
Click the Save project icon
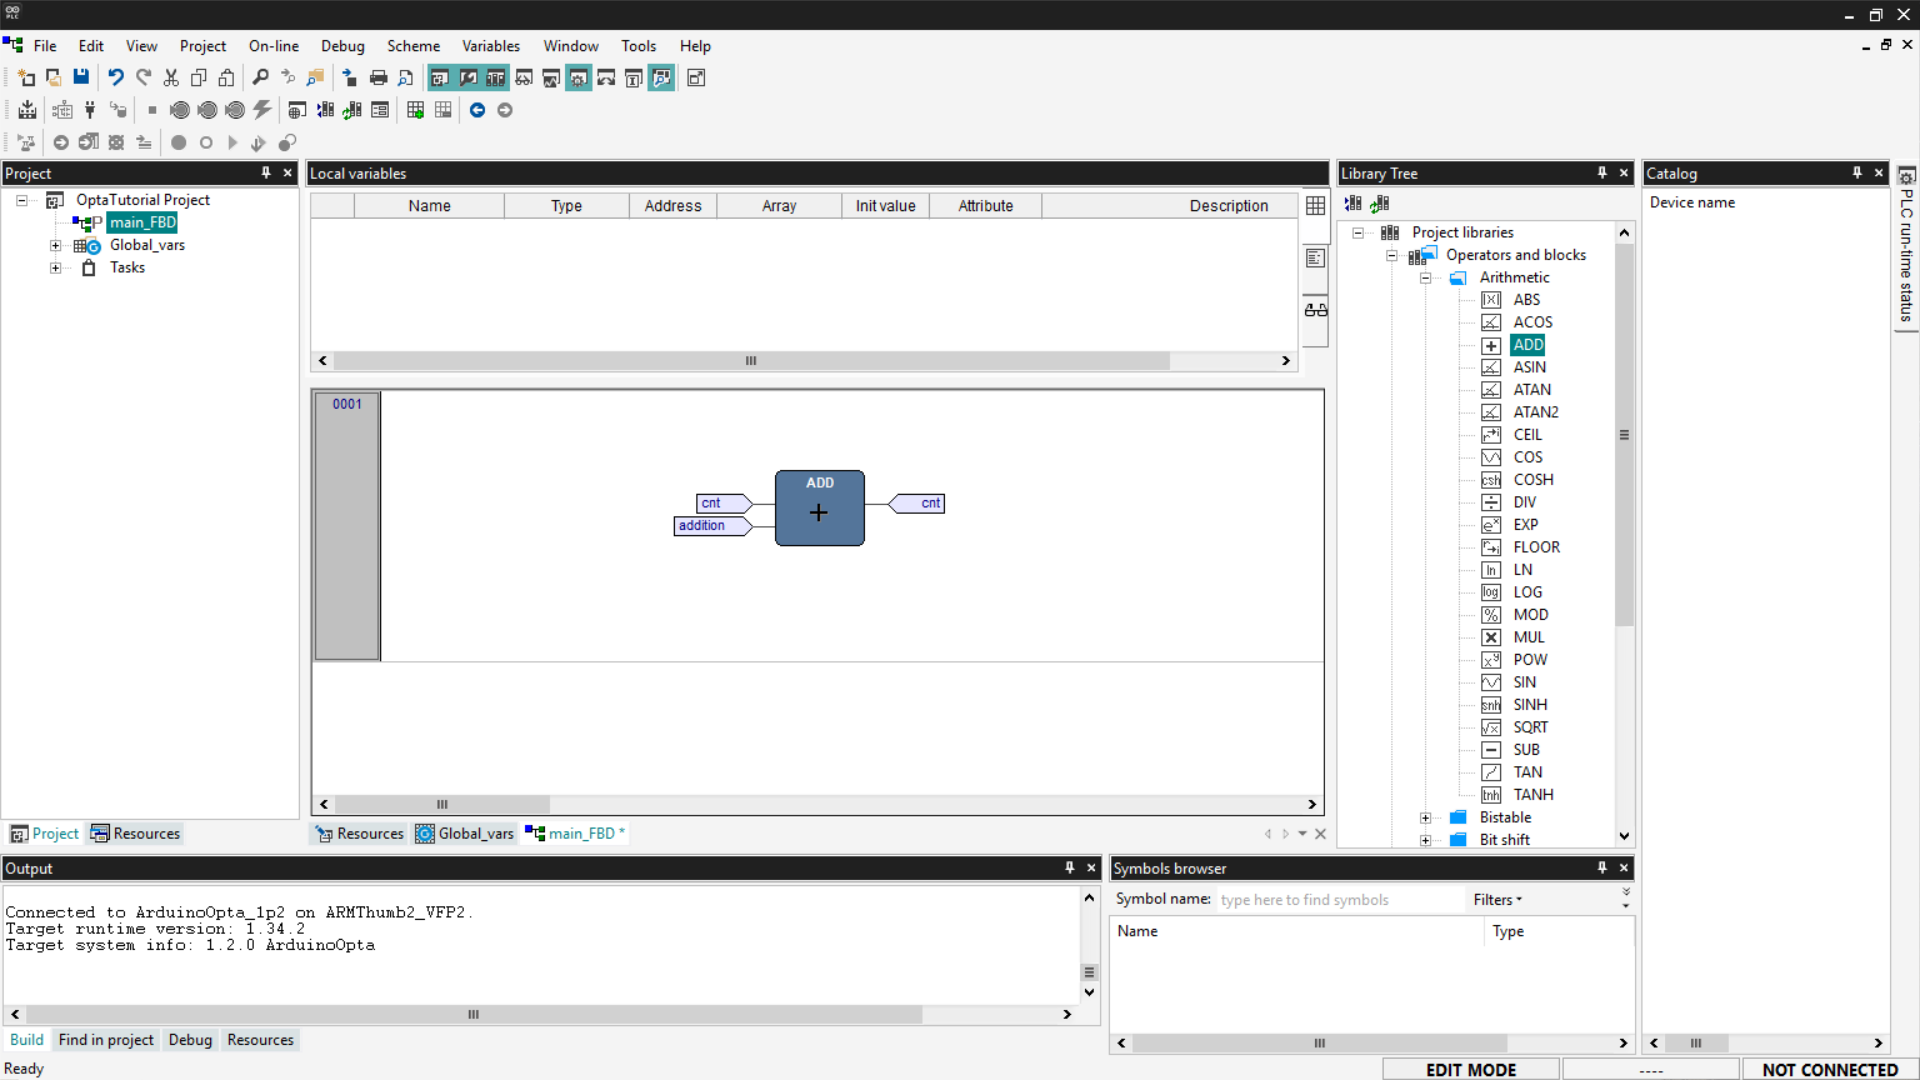[x=81, y=78]
